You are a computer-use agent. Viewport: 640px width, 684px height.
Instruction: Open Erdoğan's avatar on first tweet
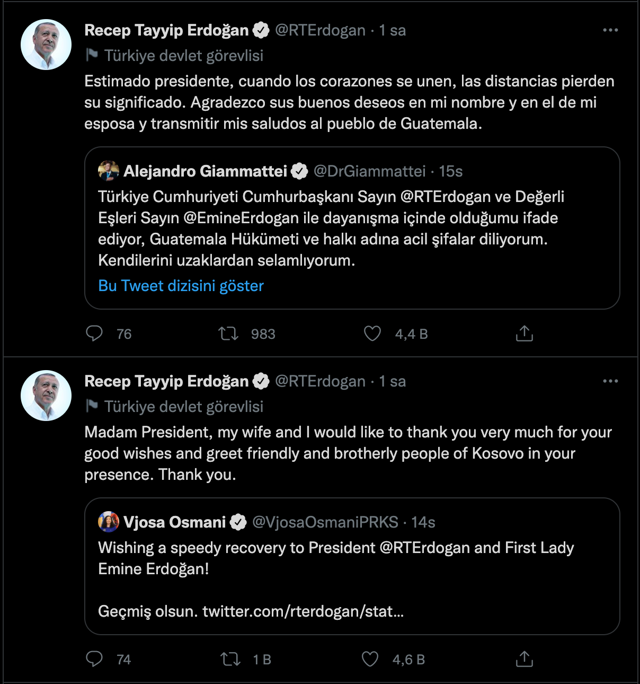point(47,45)
